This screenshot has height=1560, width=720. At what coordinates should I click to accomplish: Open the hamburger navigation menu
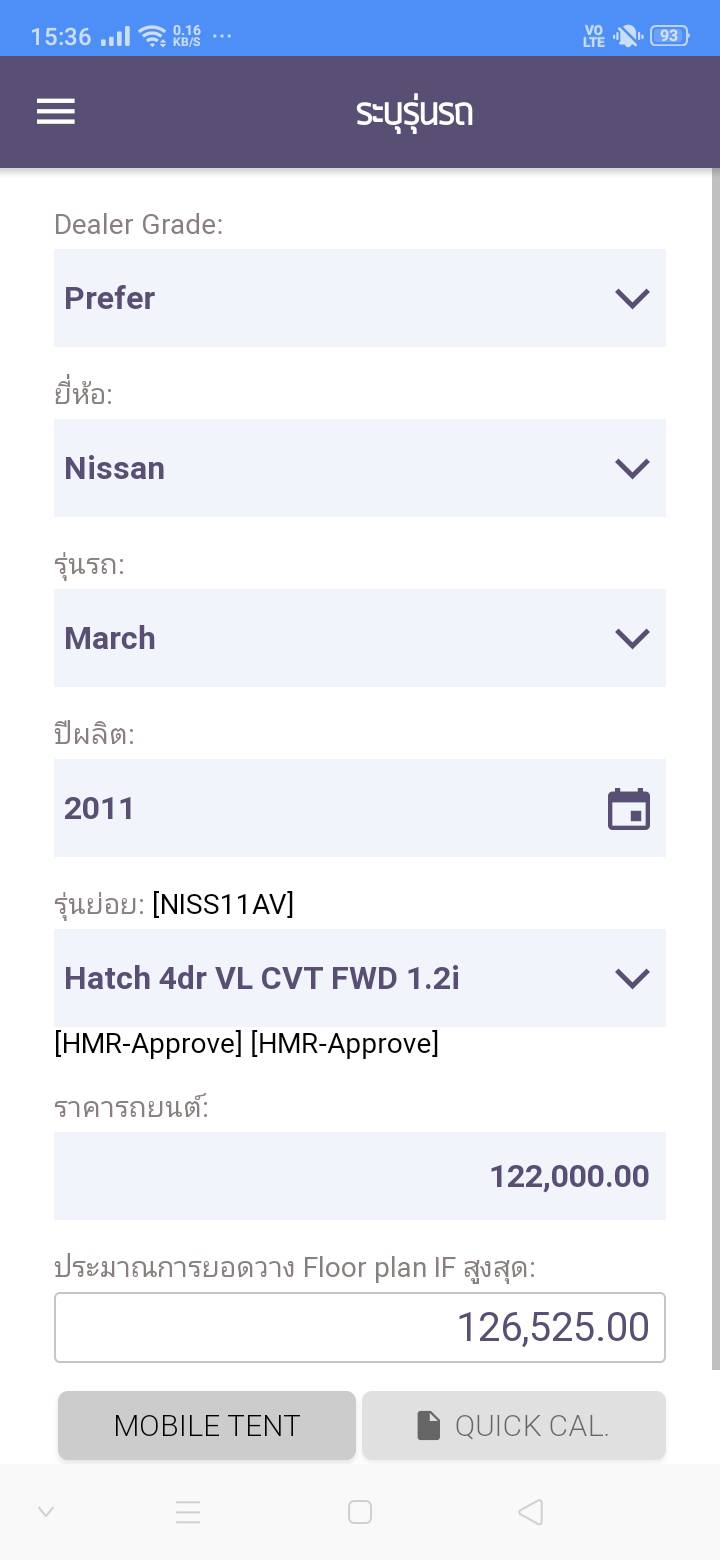(x=56, y=112)
